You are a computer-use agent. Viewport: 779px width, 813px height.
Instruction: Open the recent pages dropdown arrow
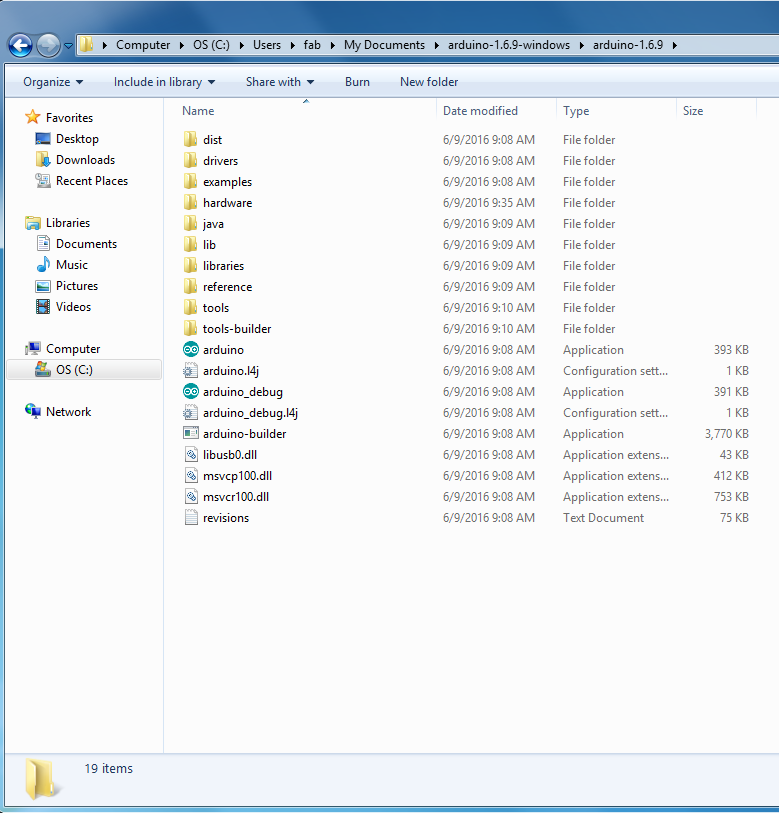coord(68,46)
